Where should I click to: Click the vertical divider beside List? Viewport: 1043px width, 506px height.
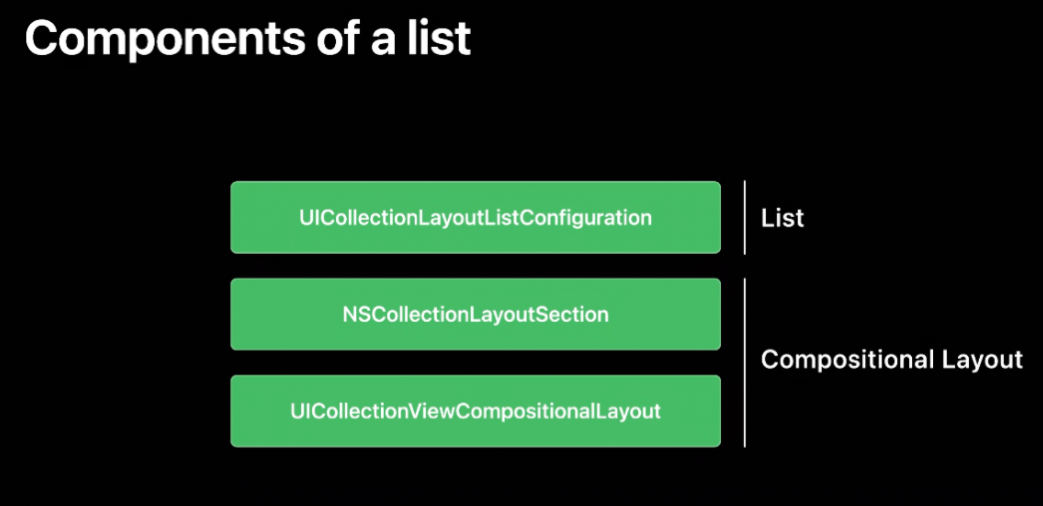click(745, 217)
